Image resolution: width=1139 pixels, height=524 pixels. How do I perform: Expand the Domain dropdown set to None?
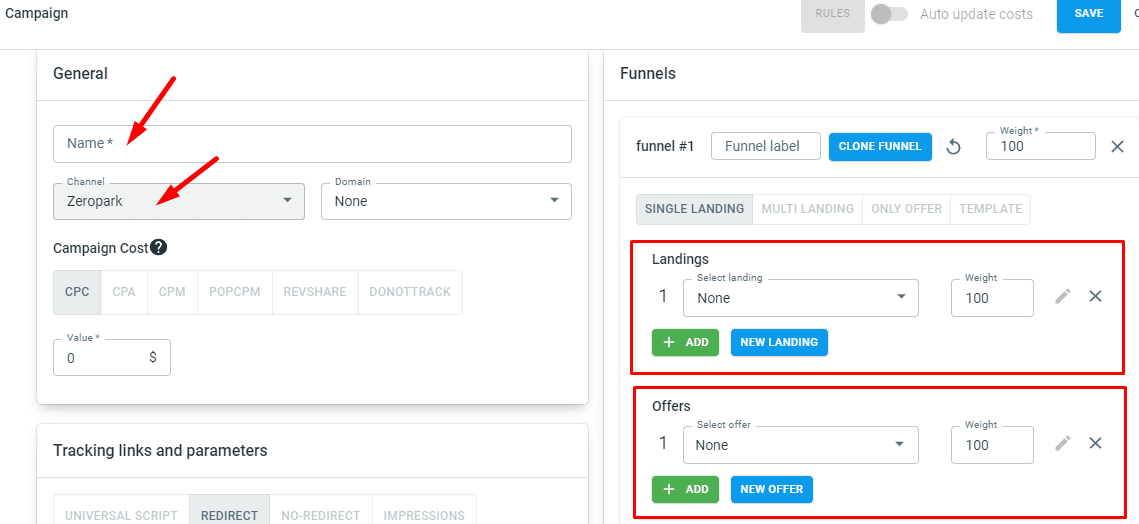(446, 201)
